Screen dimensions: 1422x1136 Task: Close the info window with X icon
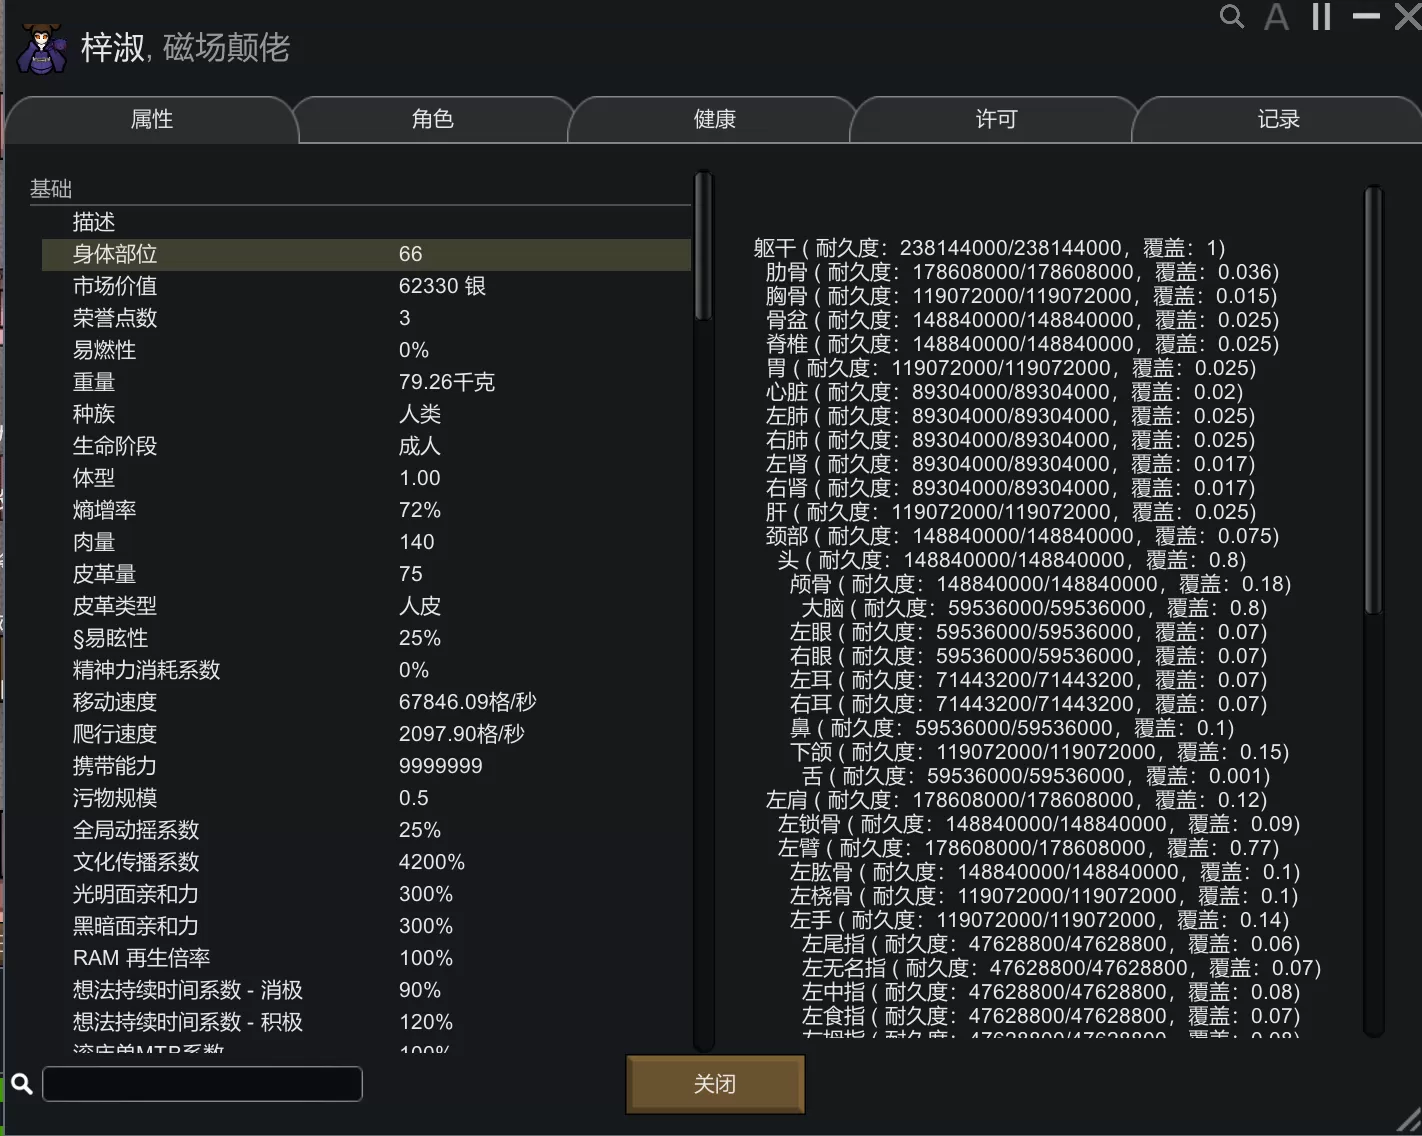tap(1408, 16)
